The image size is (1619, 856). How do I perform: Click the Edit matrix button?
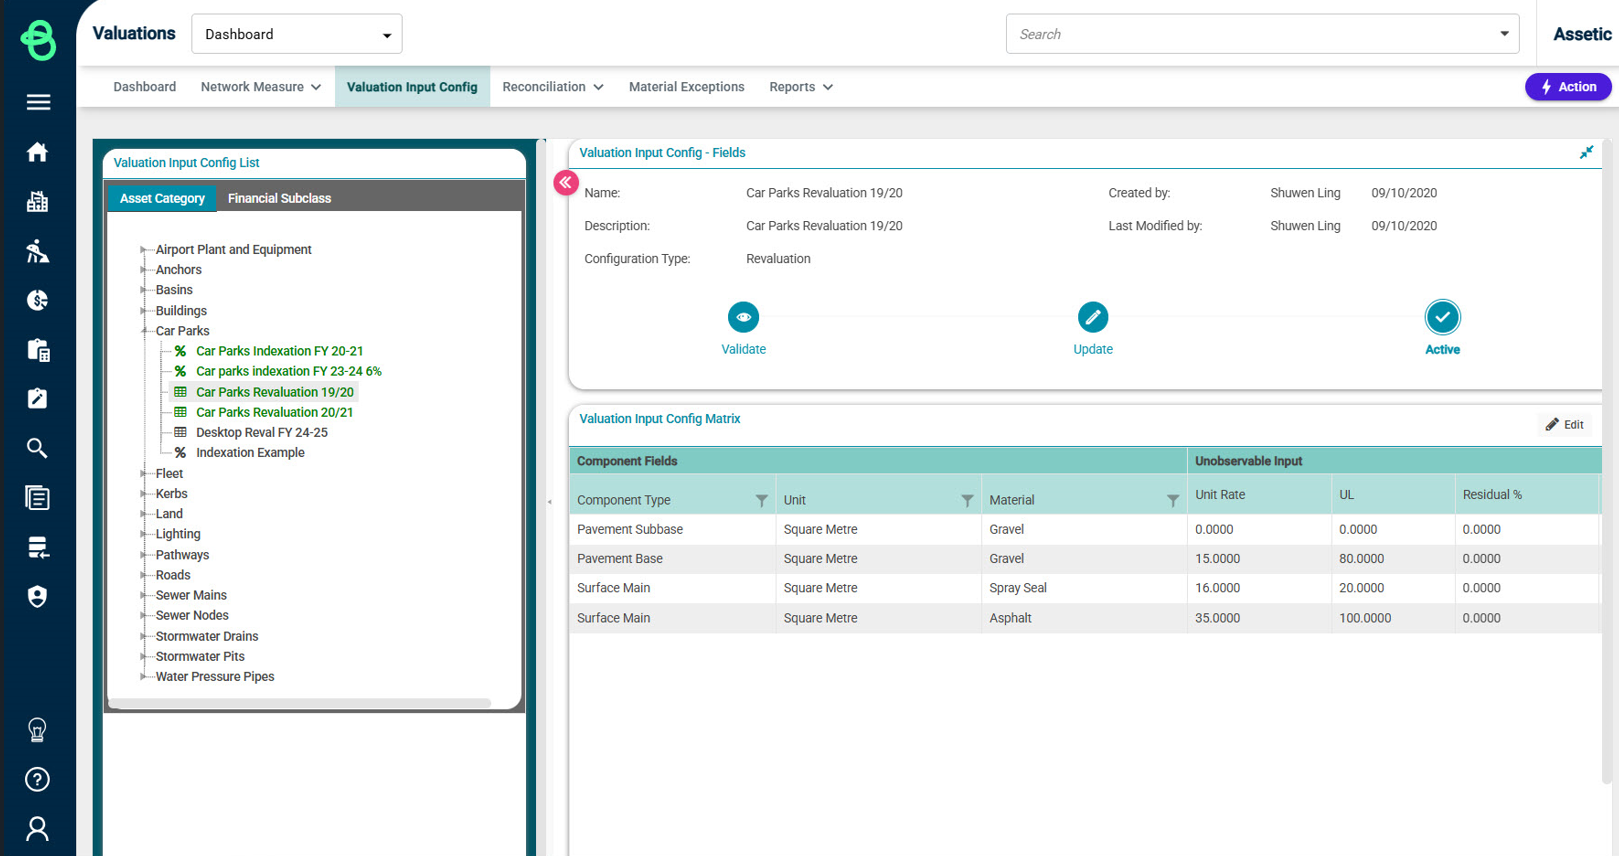(x=1565, y=425)
